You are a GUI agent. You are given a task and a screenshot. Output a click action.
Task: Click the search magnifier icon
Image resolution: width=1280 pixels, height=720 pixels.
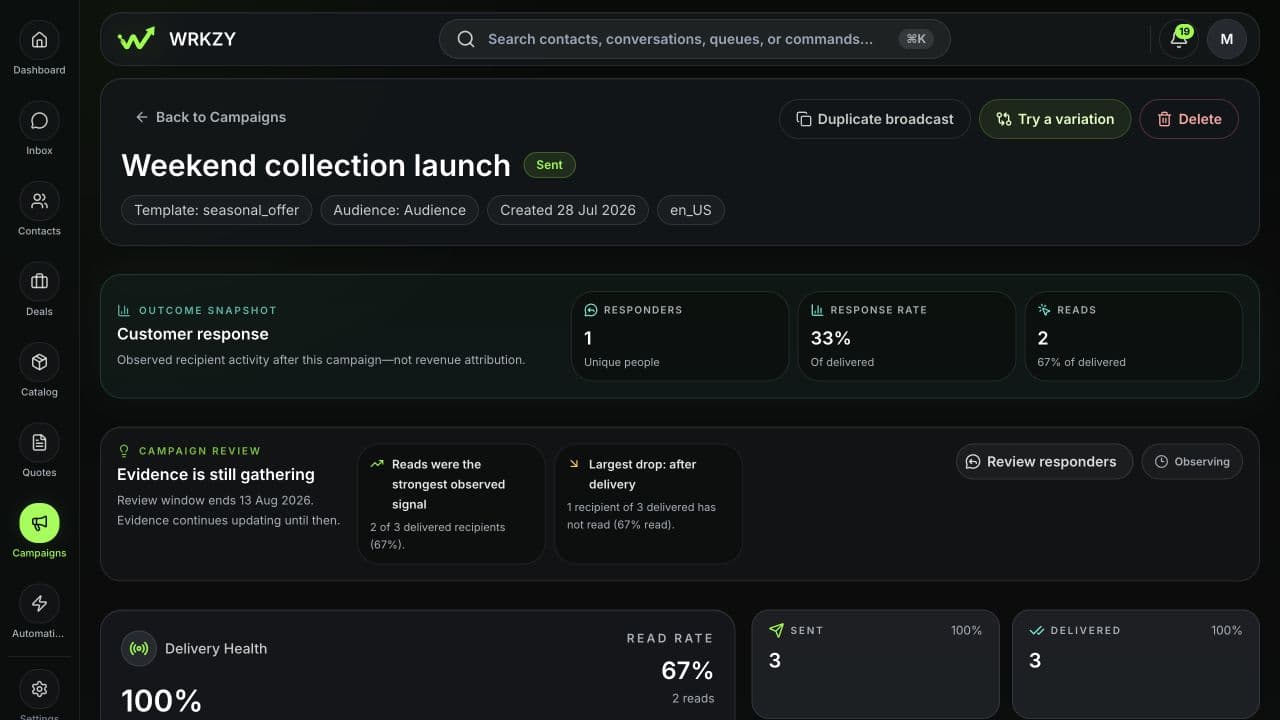click(466, 39)
